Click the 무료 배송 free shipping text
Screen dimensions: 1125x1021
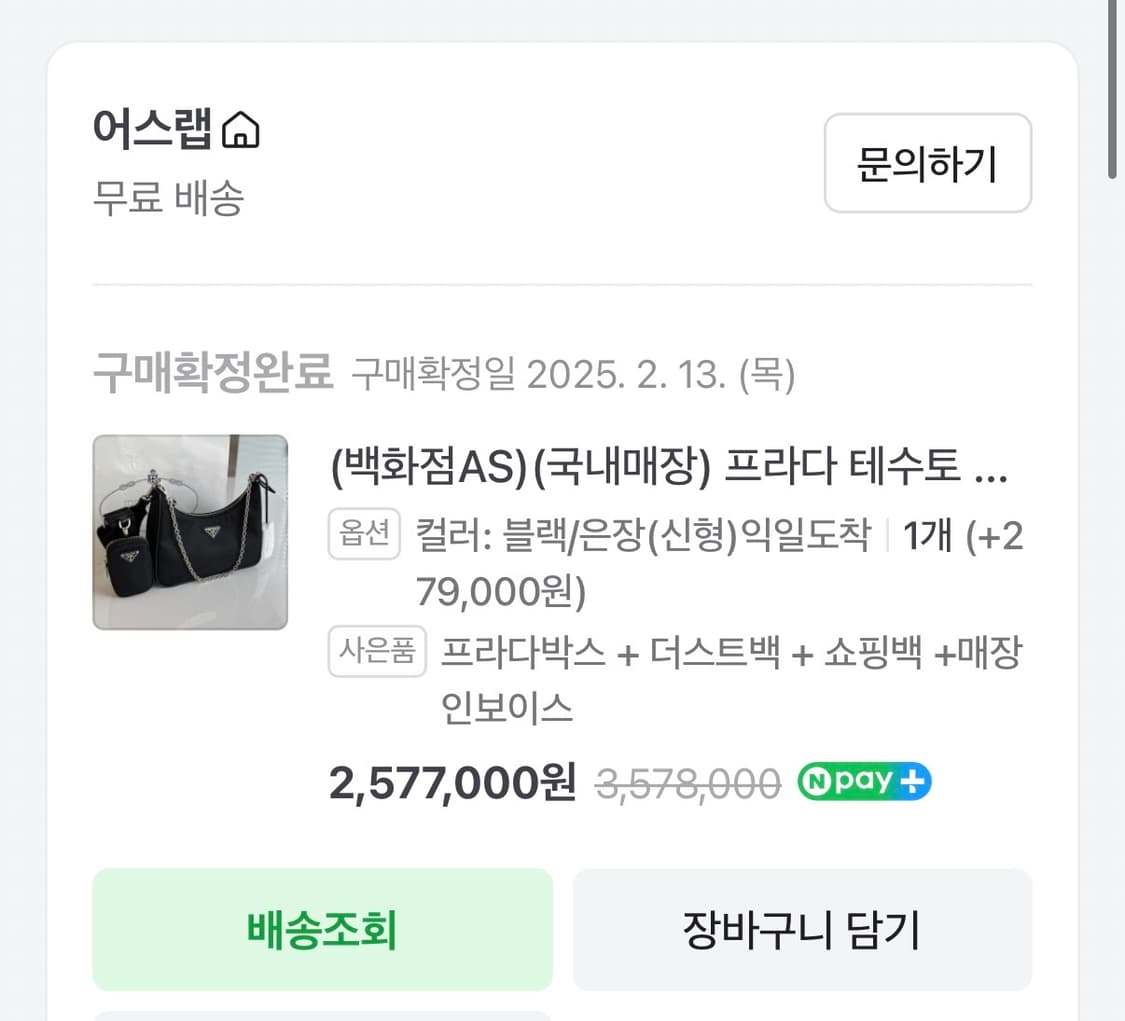click(x=168, y=200)
